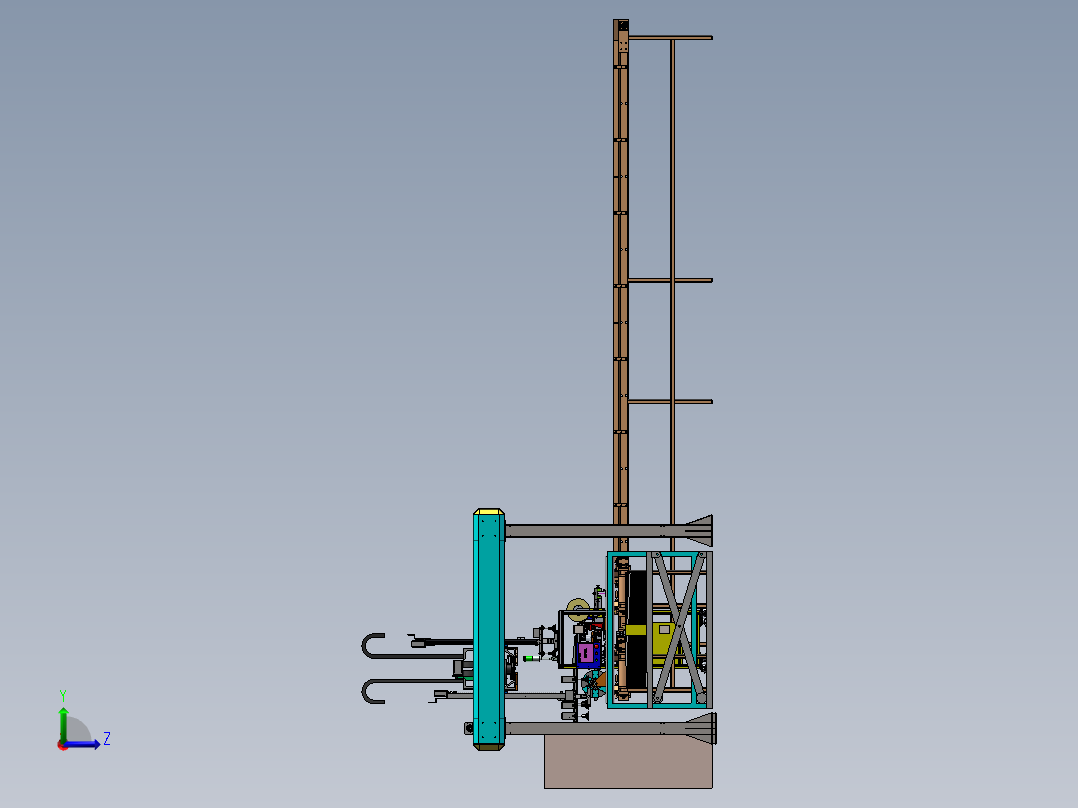This screenshot has height=808, width=1078.
Task: Select the lower gray horizontal beam
Action: (x=609, y=728)
